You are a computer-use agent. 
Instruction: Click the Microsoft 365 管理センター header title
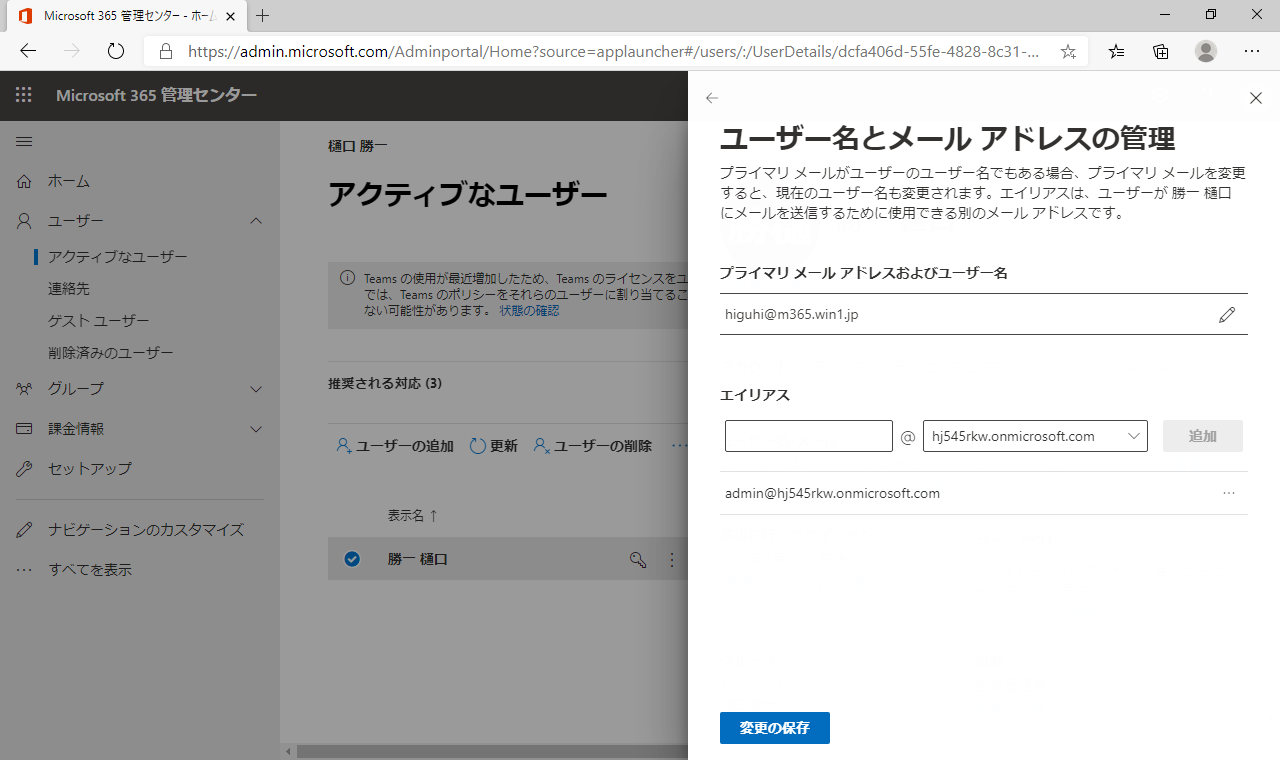[156, 95]
